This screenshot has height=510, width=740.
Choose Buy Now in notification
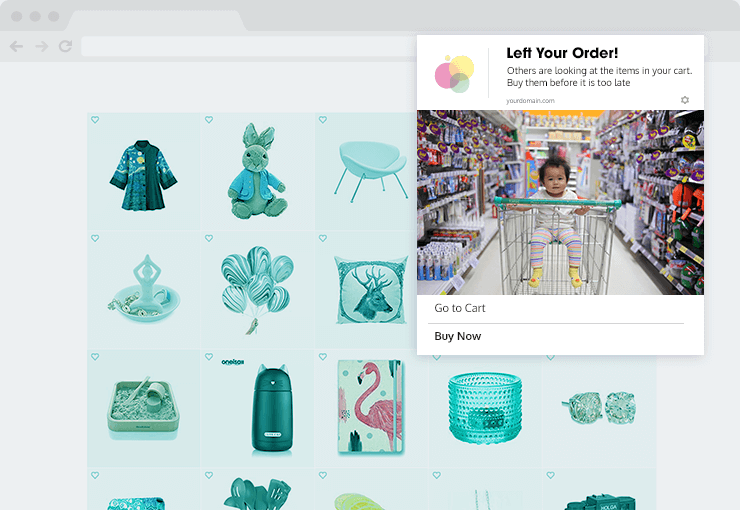[458, 336]
